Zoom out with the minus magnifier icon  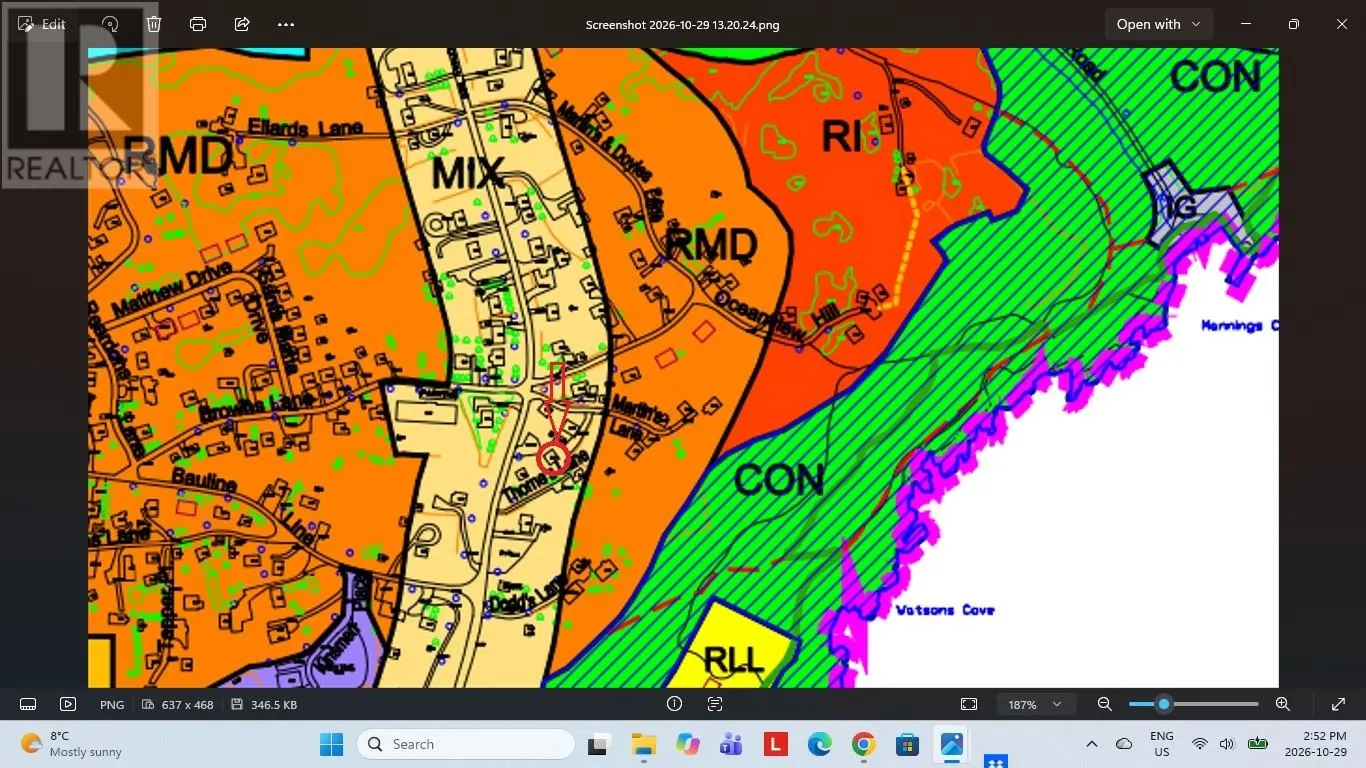click(1105, 704)
